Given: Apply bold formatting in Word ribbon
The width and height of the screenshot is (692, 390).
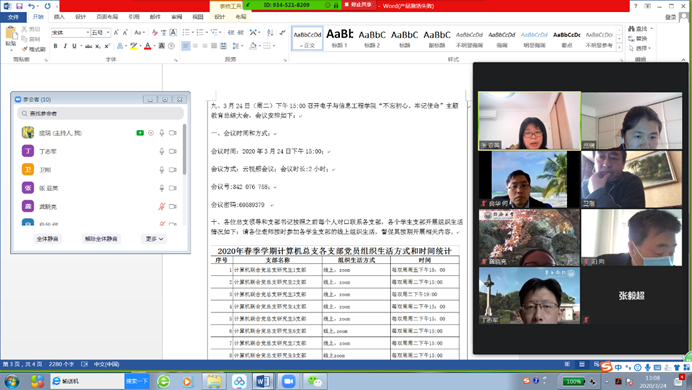Looking at the screenshot, I should pos(56,46).
